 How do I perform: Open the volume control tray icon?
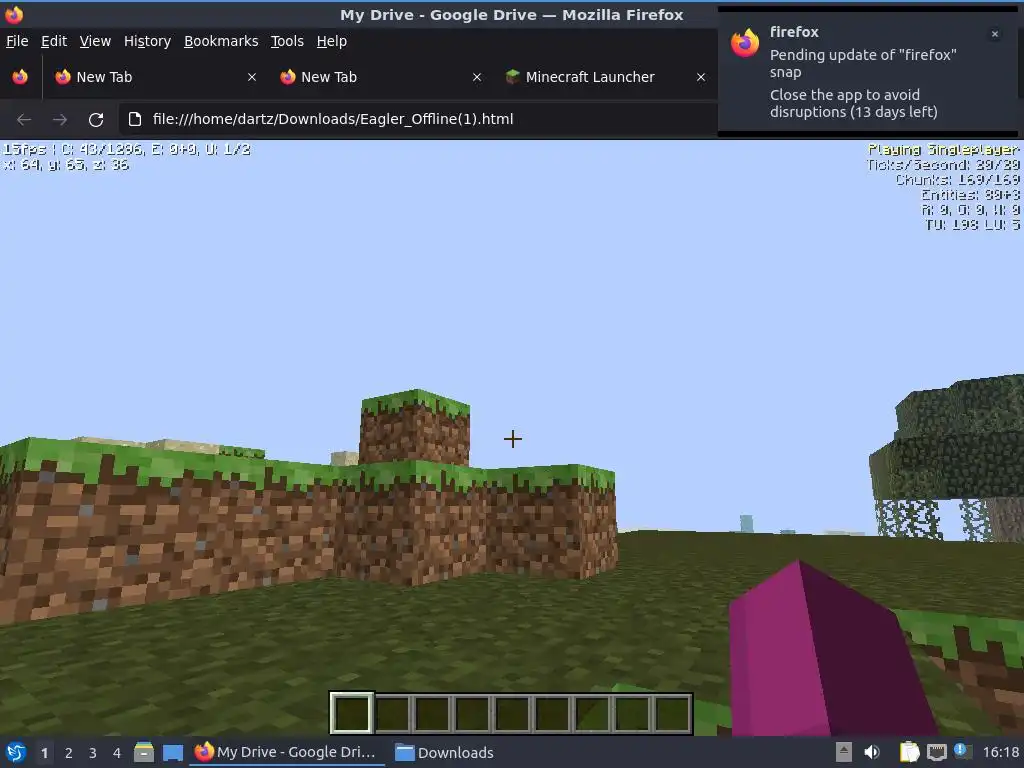[872, 752]
